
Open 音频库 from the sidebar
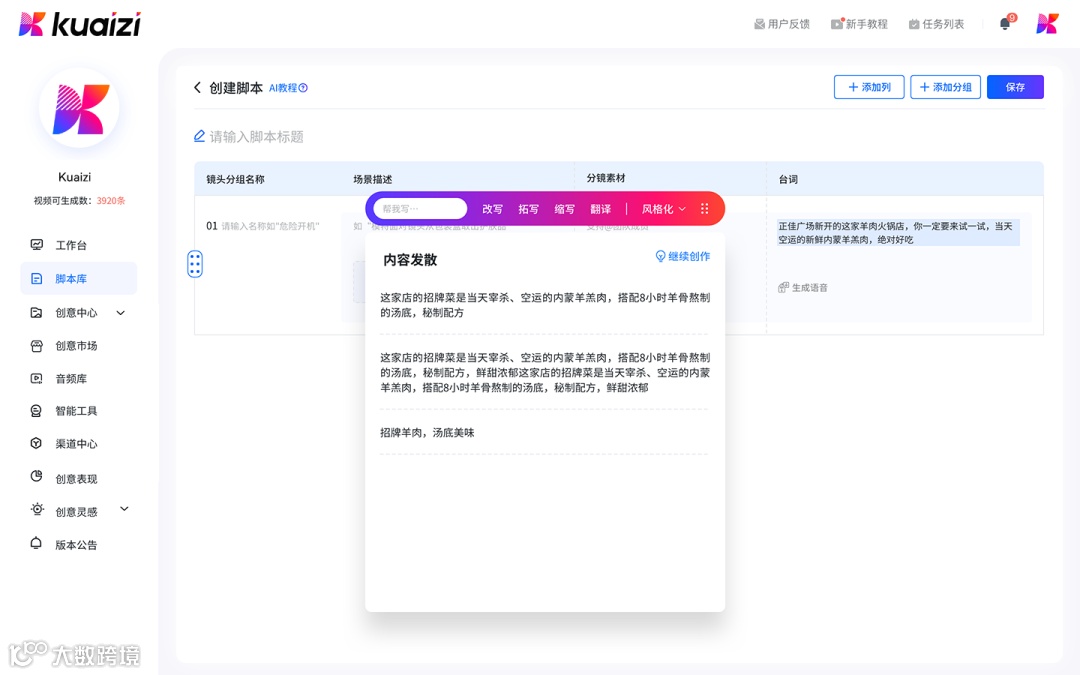click(x=75, y=378)
